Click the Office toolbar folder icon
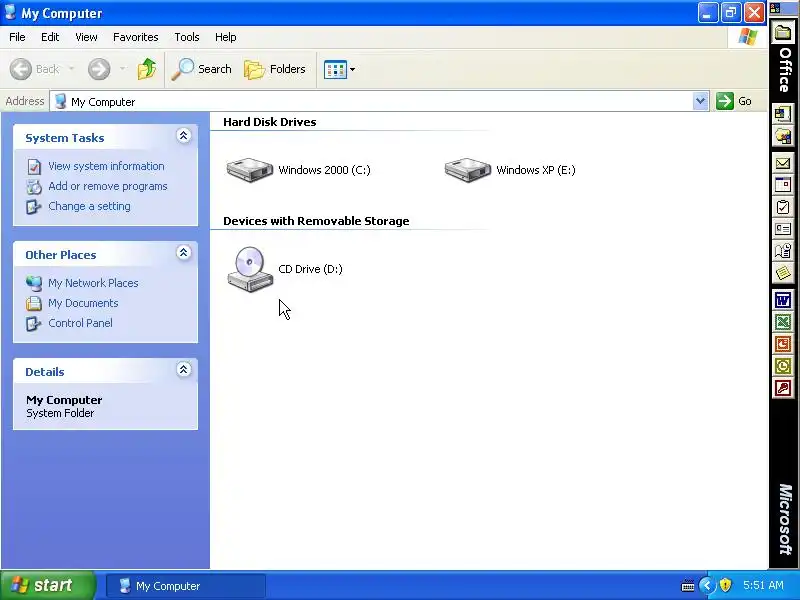Screen dimensions: 800x600 coord(783,33)
